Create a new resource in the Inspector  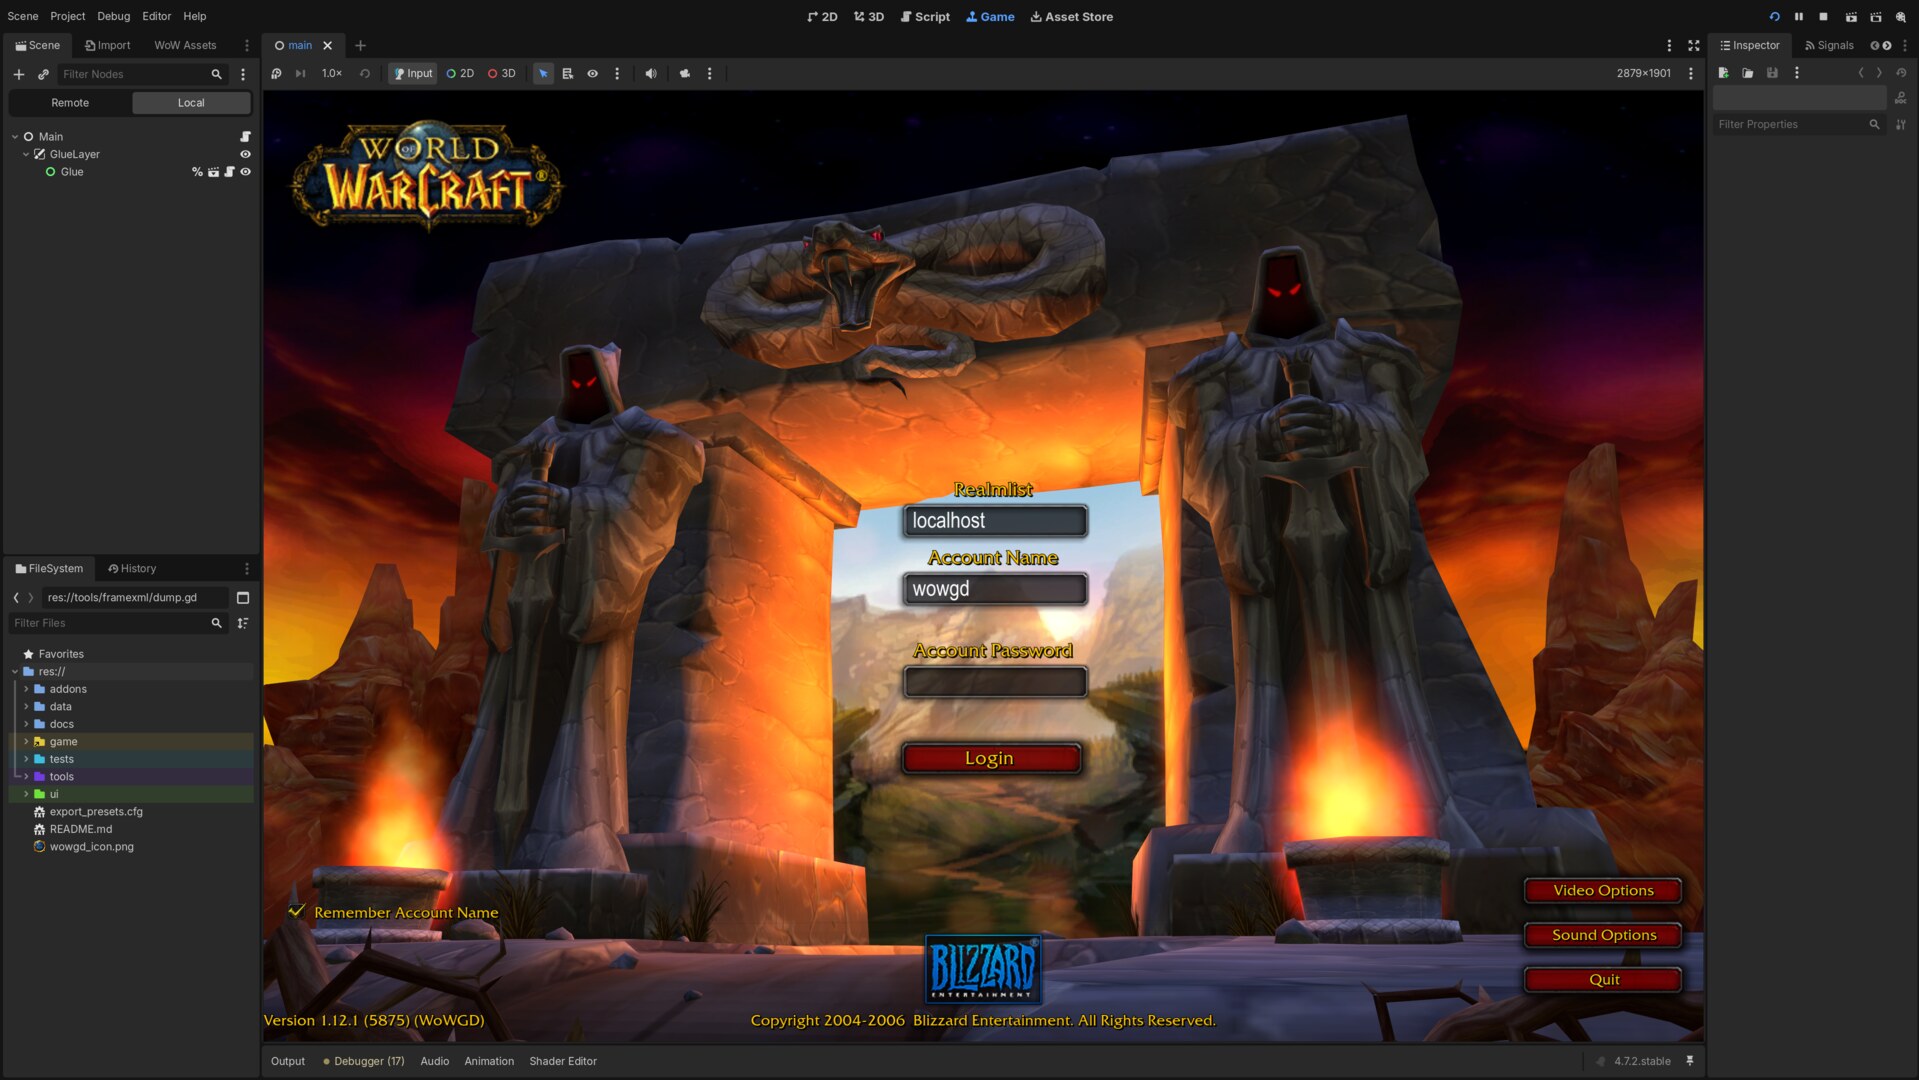coord(1723,73)
